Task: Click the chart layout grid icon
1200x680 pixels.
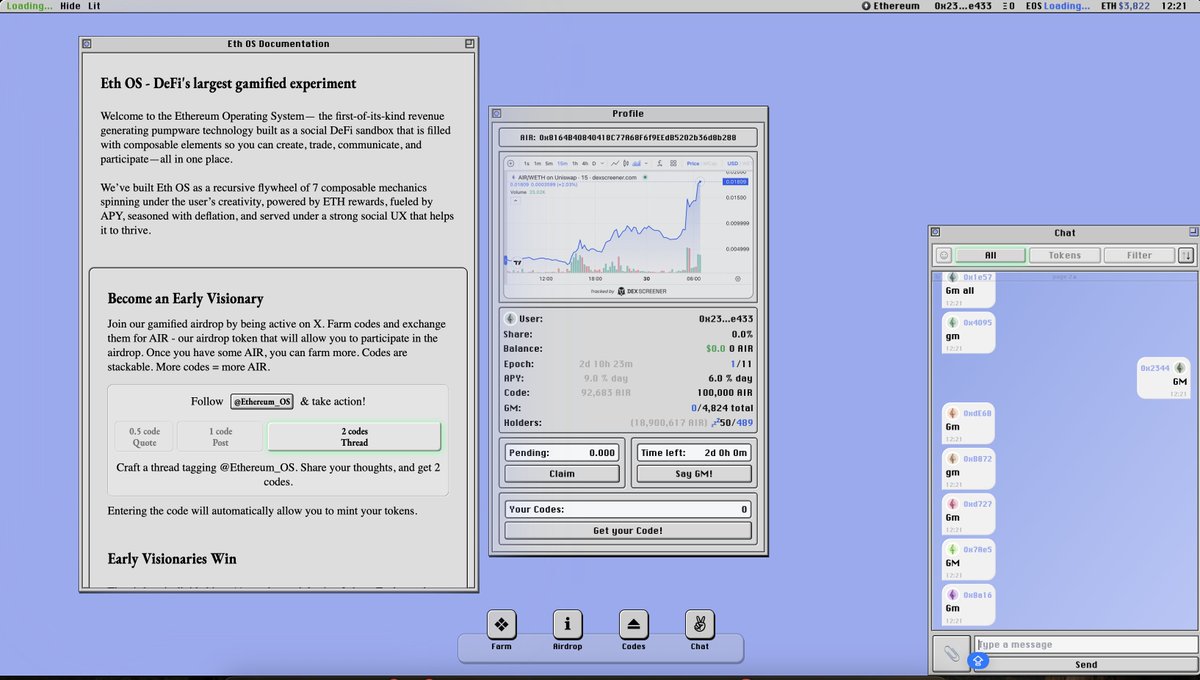Action: [x=674, y=164]
